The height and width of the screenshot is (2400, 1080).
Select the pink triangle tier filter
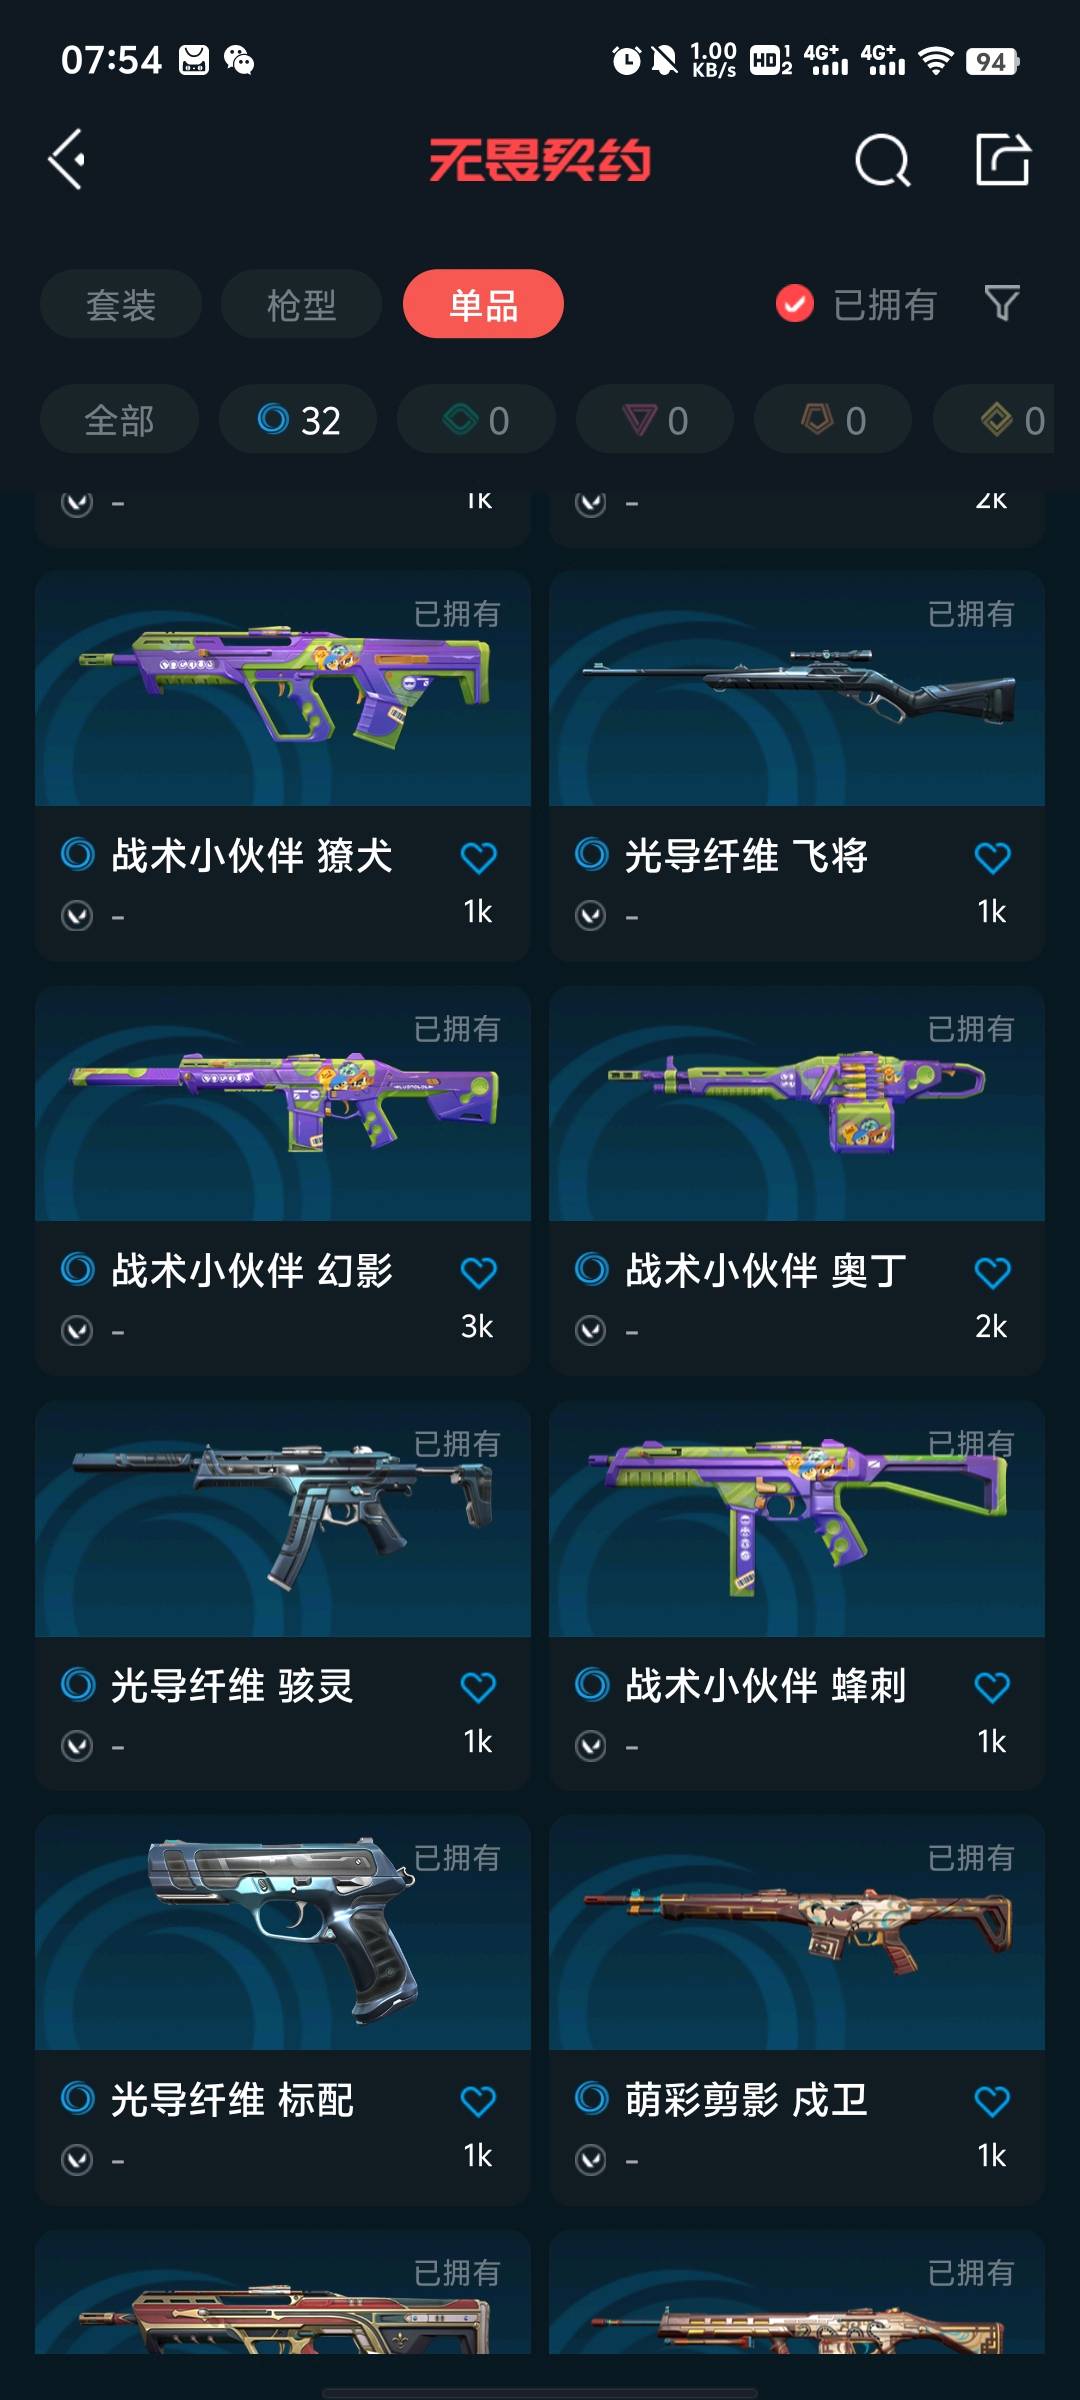654,419
